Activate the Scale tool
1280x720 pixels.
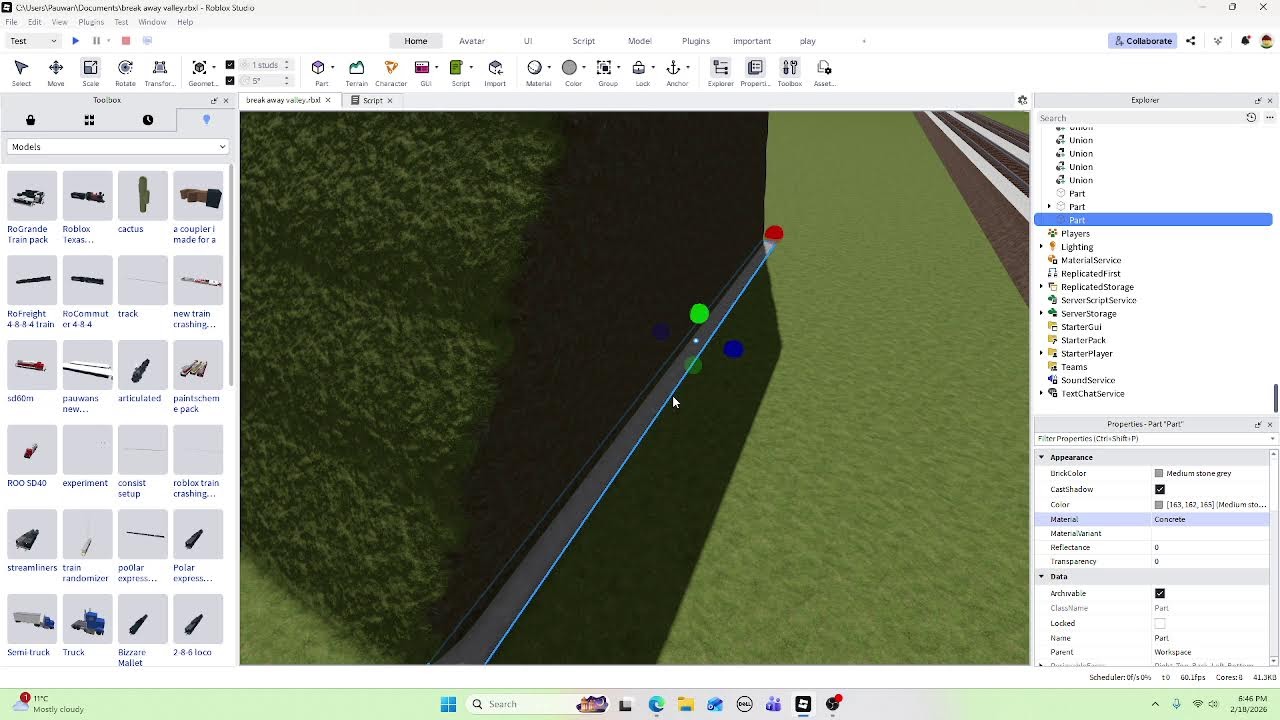click(90, 72)
